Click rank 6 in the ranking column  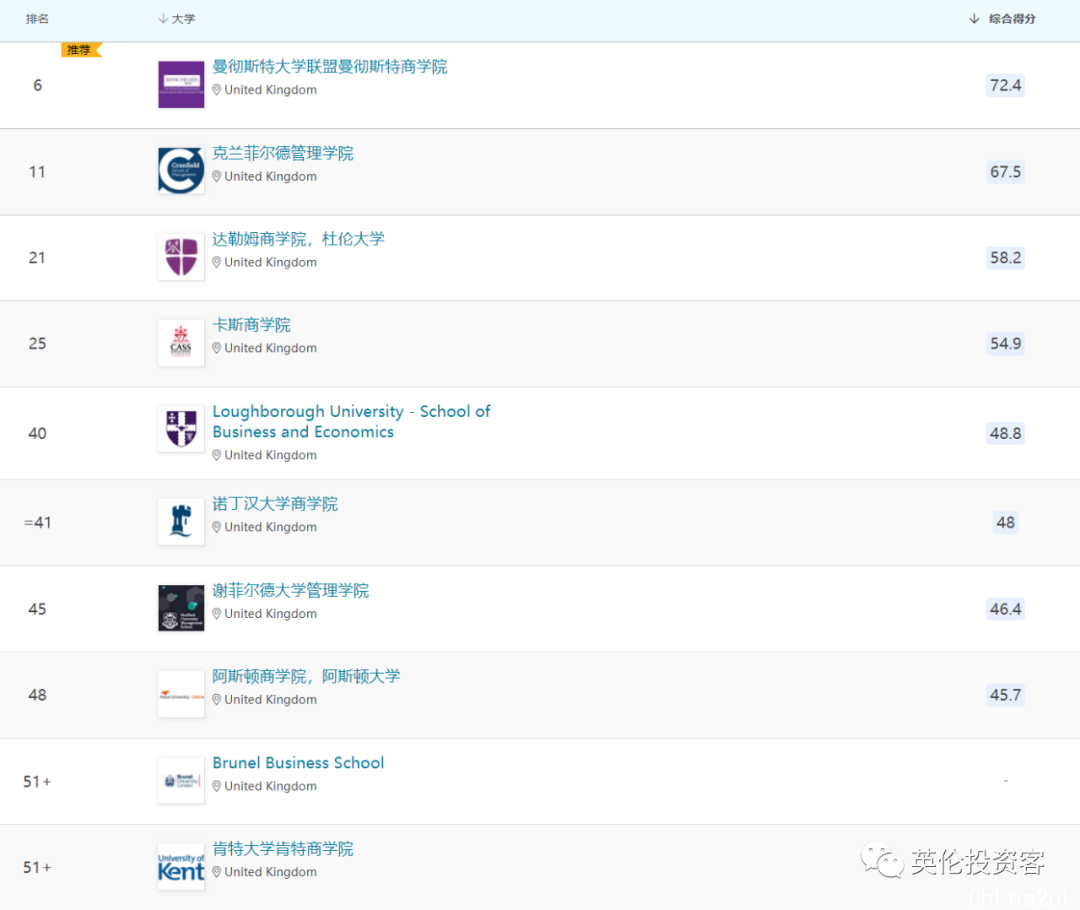point(38,85)
